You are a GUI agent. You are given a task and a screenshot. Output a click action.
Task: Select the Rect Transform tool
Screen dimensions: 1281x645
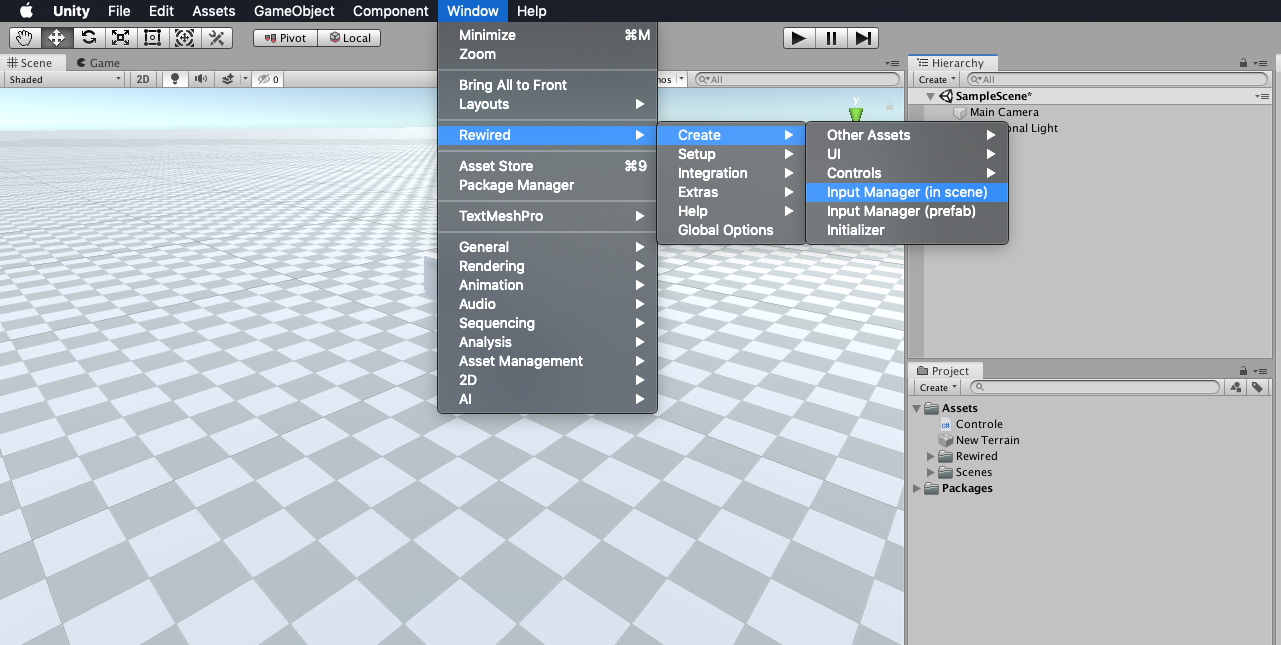tap(152, 38)
